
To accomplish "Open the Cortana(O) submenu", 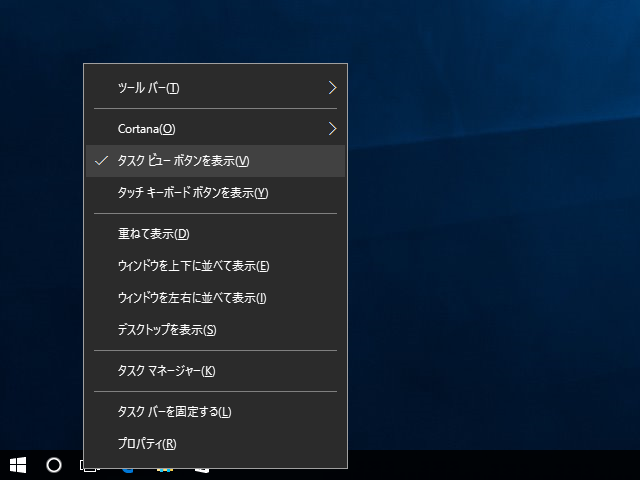I will tap(216, 129).
